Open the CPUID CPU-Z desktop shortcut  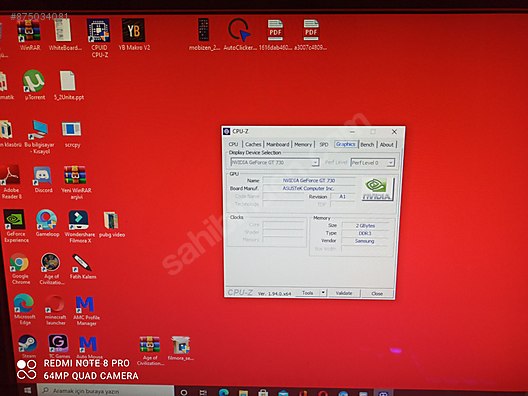click(x=99, y=37)
